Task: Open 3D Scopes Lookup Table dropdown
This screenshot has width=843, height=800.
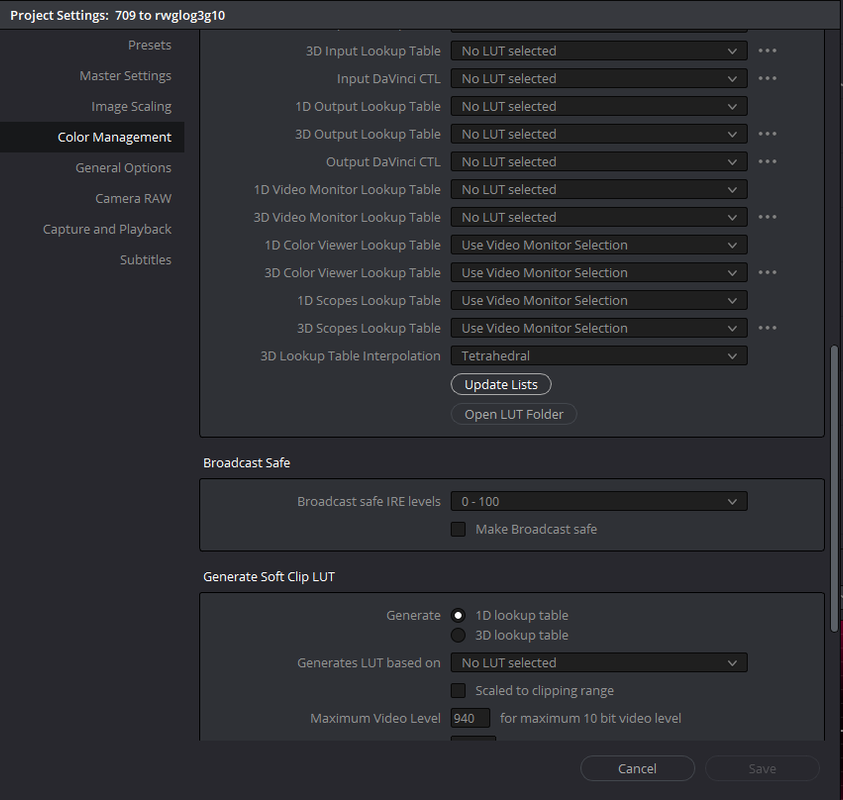Action: [599, 328]
